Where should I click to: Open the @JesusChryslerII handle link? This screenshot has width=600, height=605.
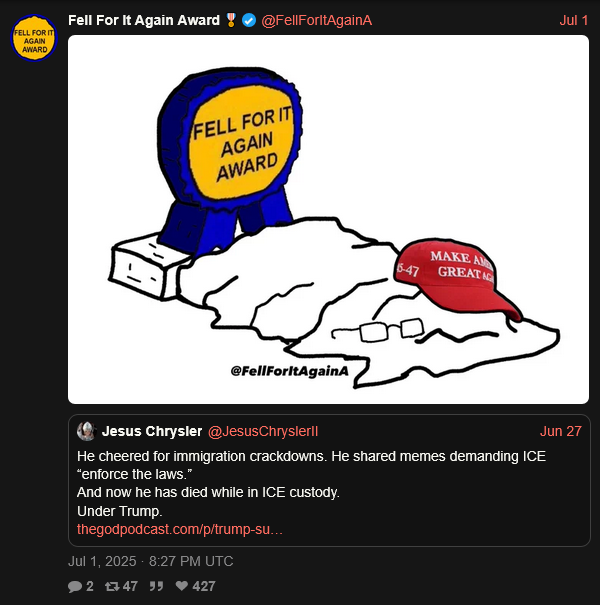click(x=263, y=431)
